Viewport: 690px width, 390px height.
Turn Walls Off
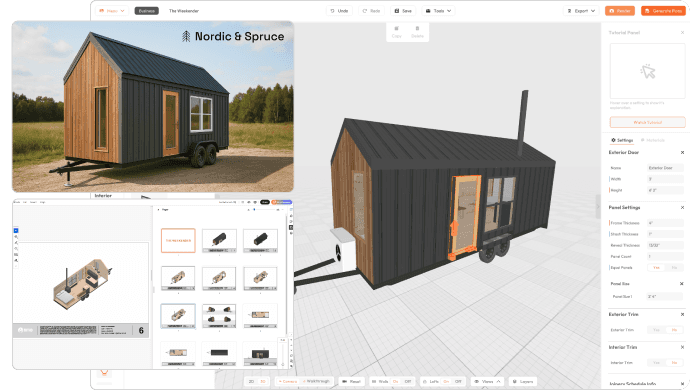pos(407,381)
